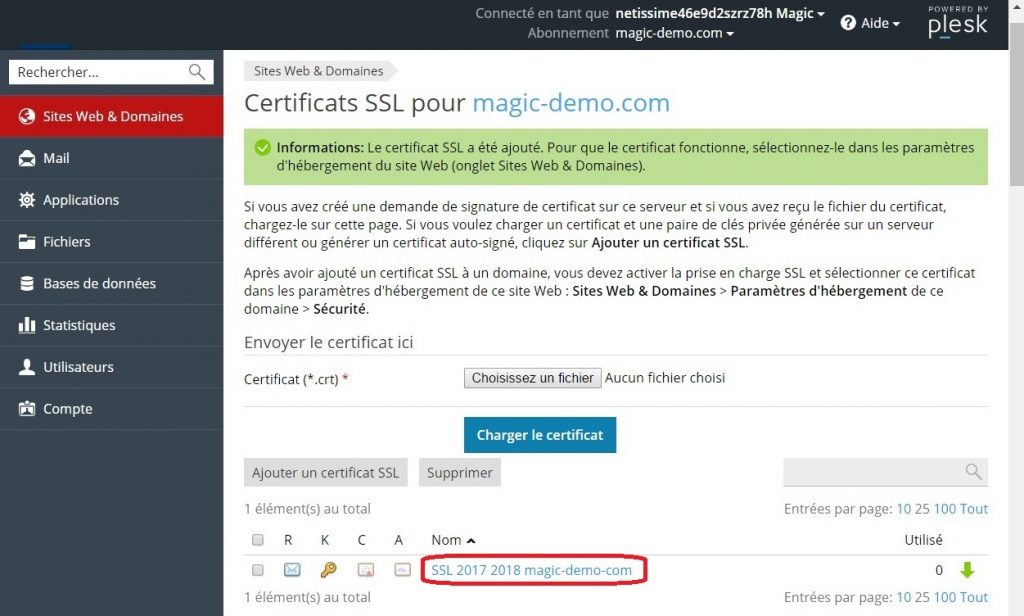Click 'Aucun fichier choisi' text
Screen dimensions: 1024x616
pos(664,378)
